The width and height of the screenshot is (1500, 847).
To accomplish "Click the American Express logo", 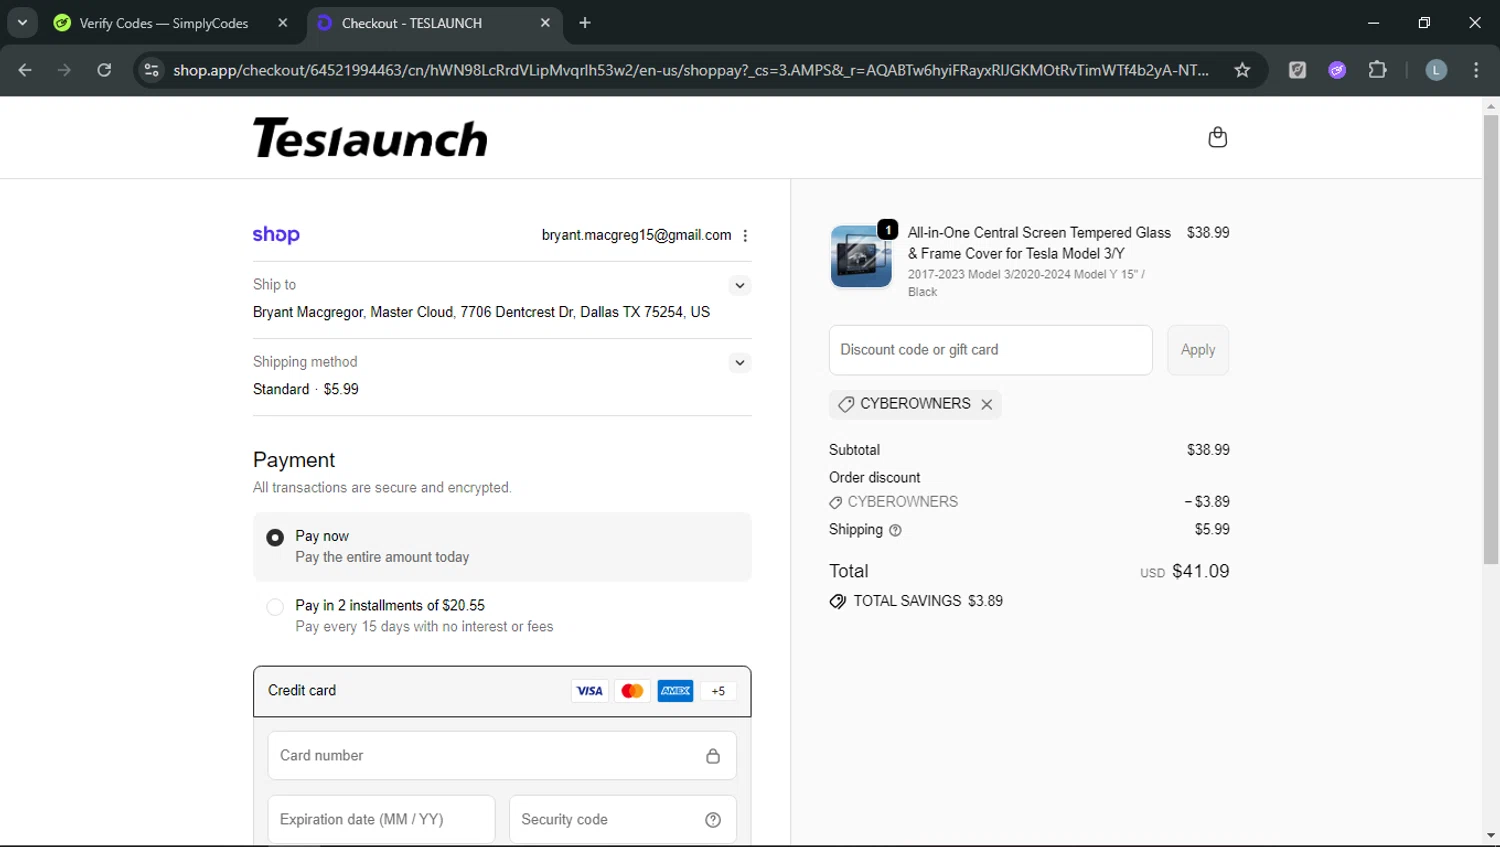I will tap(675, 691).
